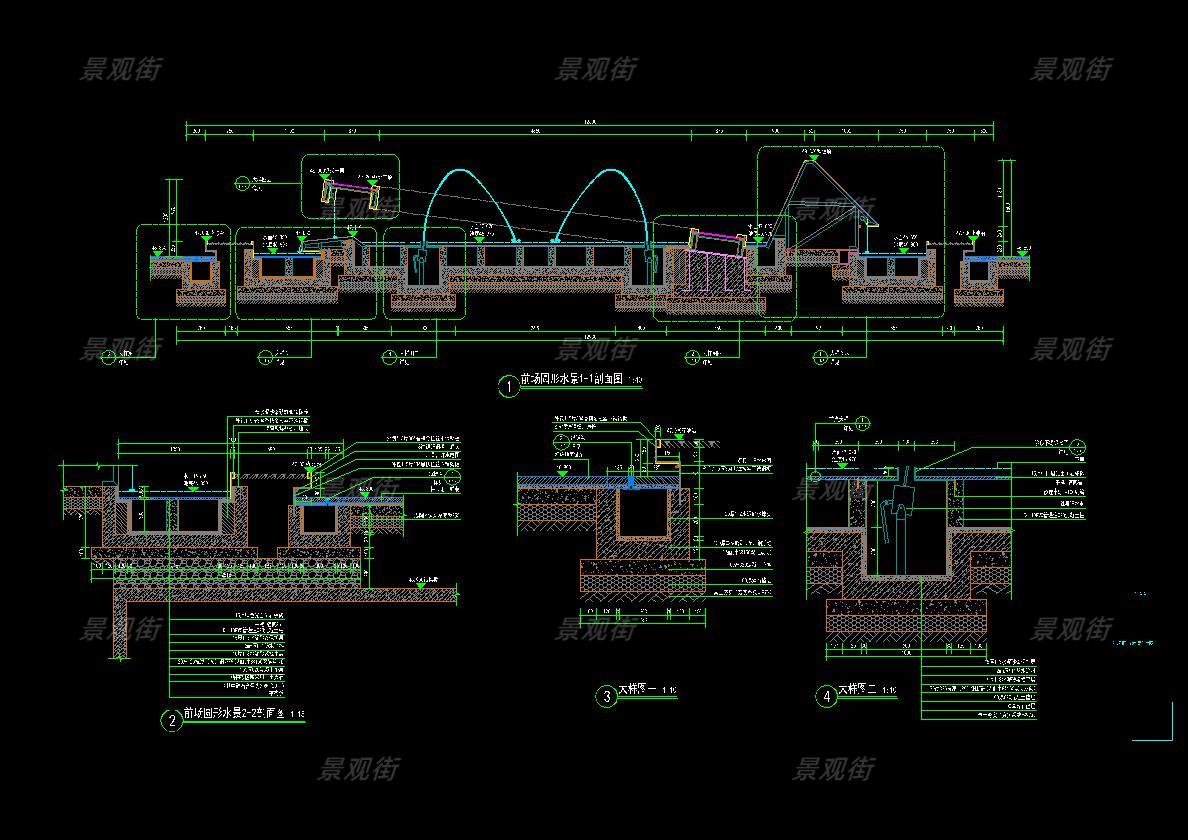
Task: Select the 大样图二 title label
Action: coord(857,690)
